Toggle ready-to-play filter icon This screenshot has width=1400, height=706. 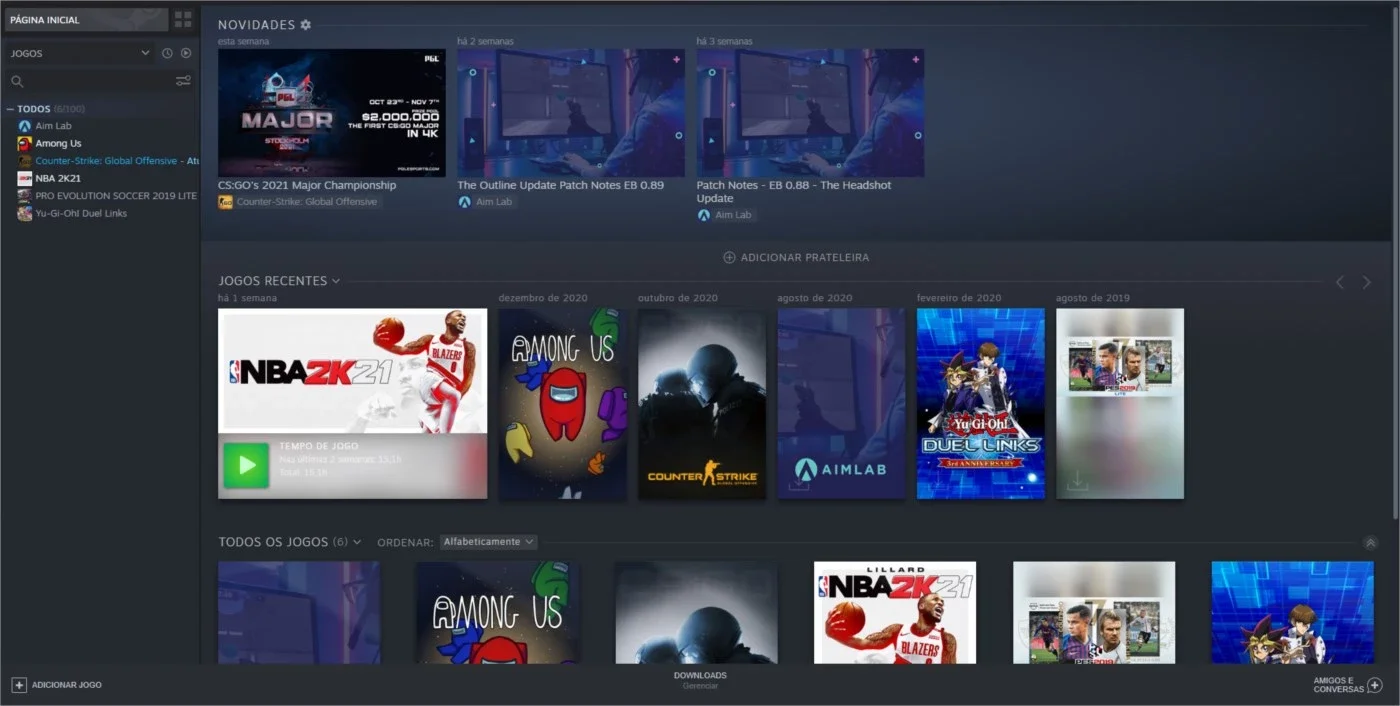click(186, 53)
